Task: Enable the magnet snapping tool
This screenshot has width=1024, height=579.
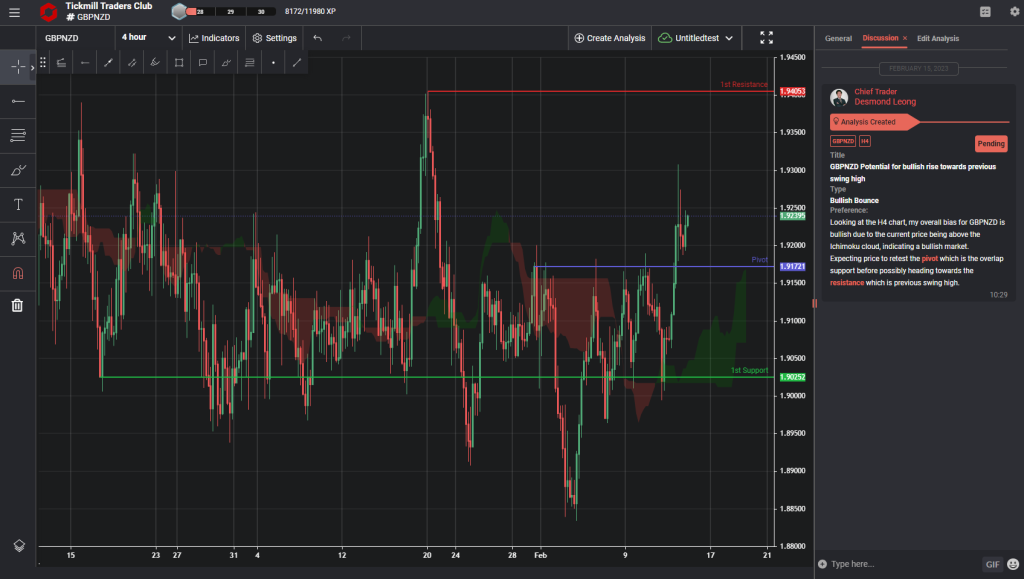Action: 17,272
